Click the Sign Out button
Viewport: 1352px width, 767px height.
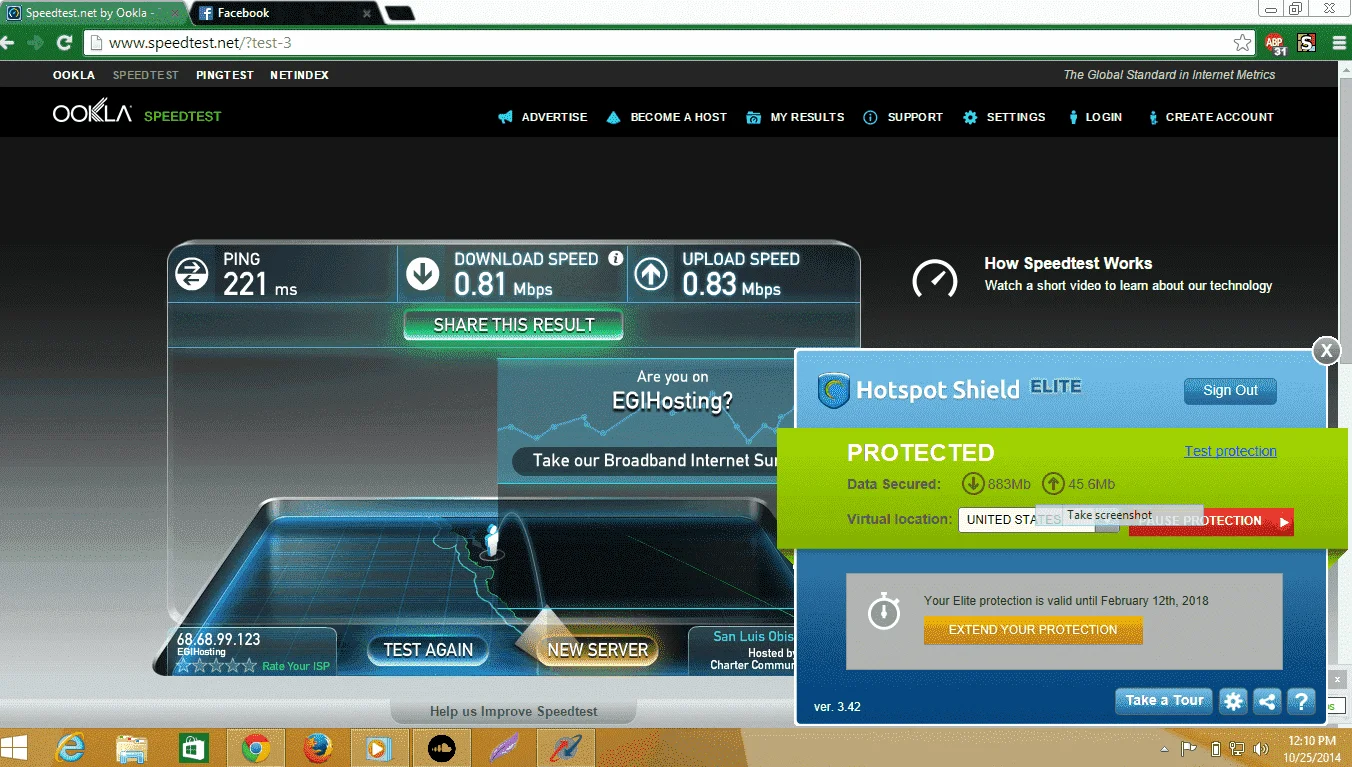1230,391
